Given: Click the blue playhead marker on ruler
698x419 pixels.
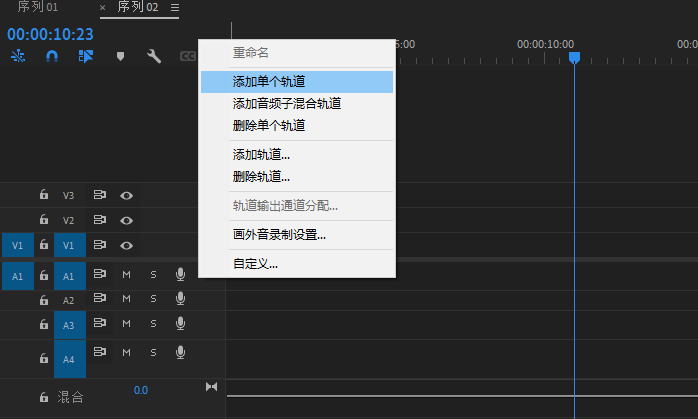Looking at the screenshot, I should (x=574, y=58).
